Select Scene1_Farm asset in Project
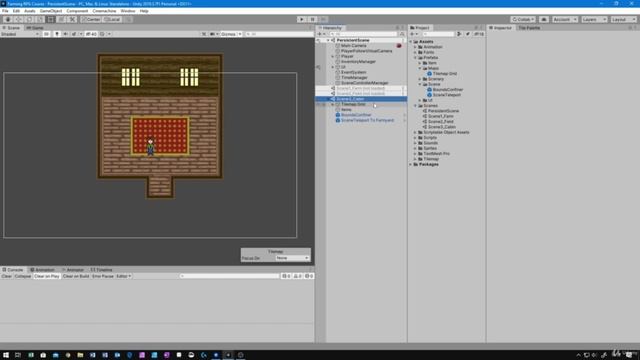 coord(440,116)
